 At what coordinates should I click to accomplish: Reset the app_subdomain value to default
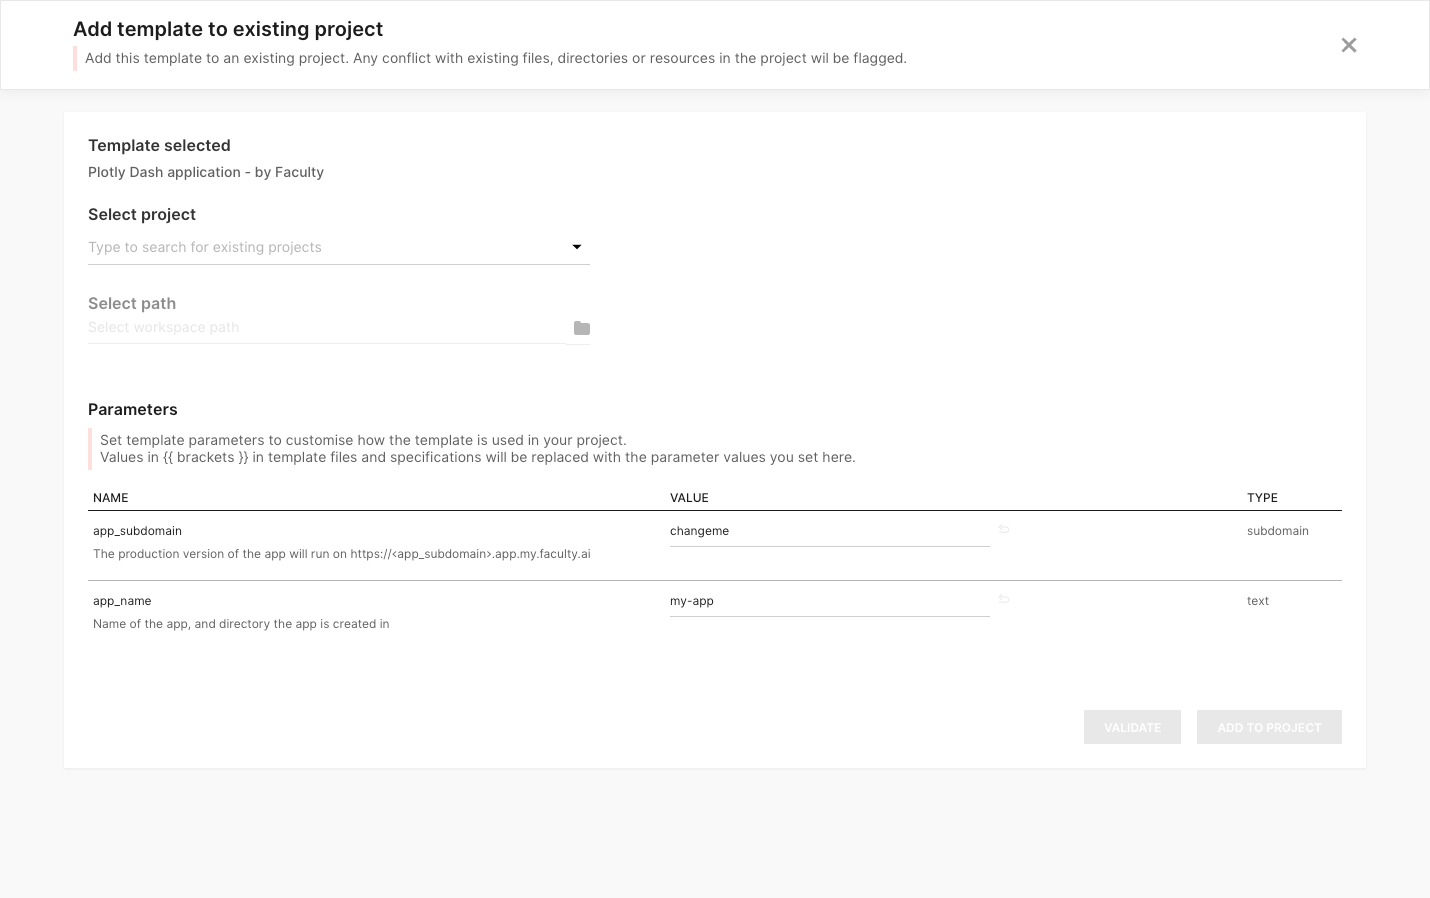coord(1004,529)
